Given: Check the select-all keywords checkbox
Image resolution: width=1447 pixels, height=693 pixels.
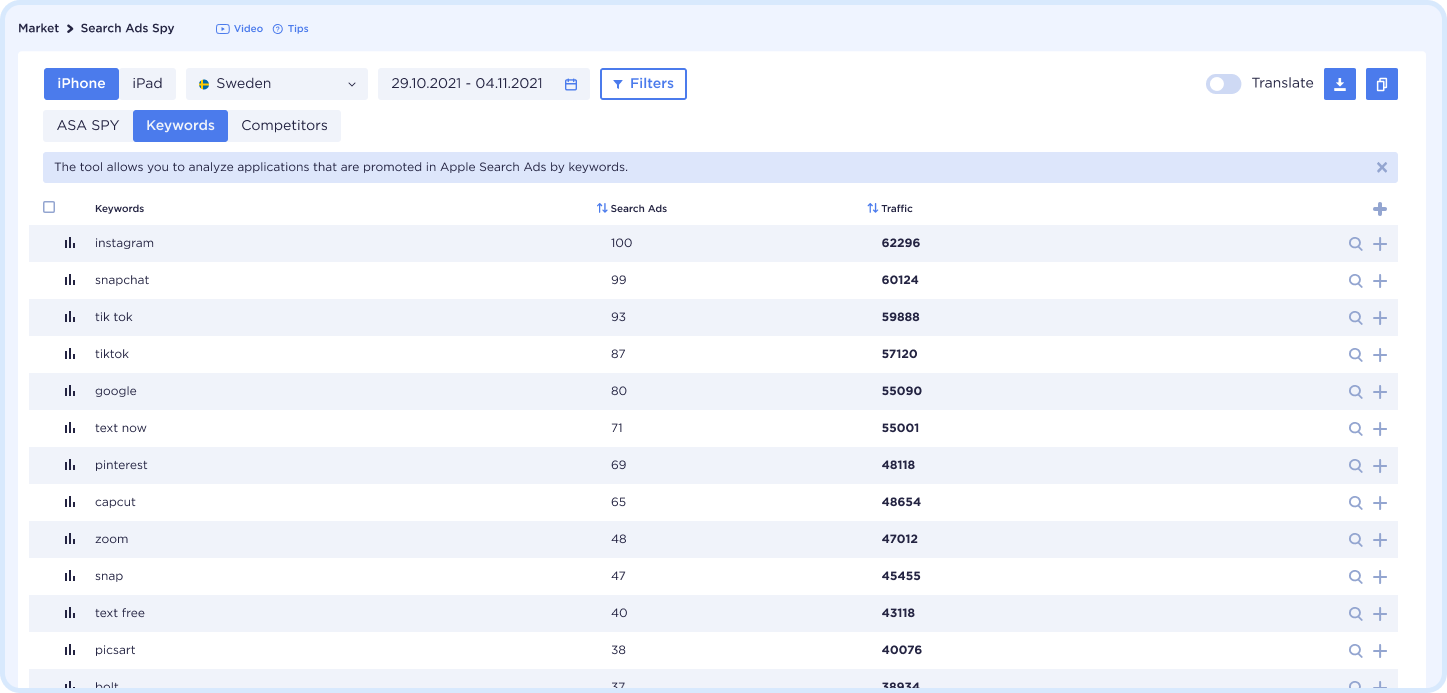Looking at the screenshot, I should tap(49, 208).
